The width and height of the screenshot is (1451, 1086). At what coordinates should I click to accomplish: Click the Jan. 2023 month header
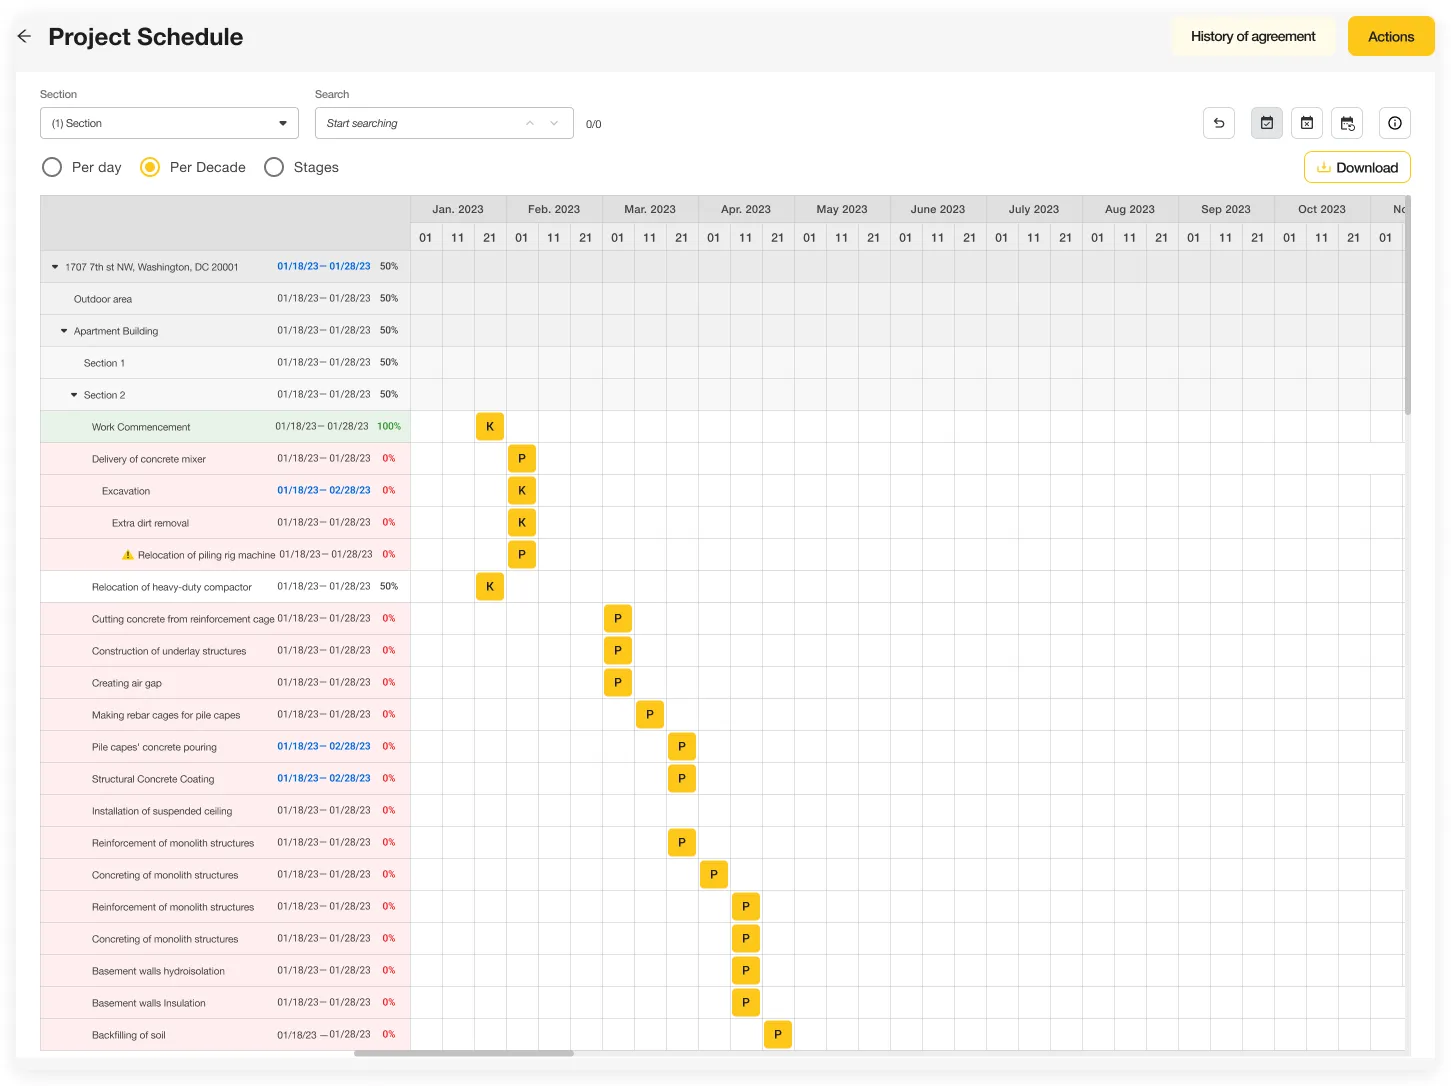[458, 209]
